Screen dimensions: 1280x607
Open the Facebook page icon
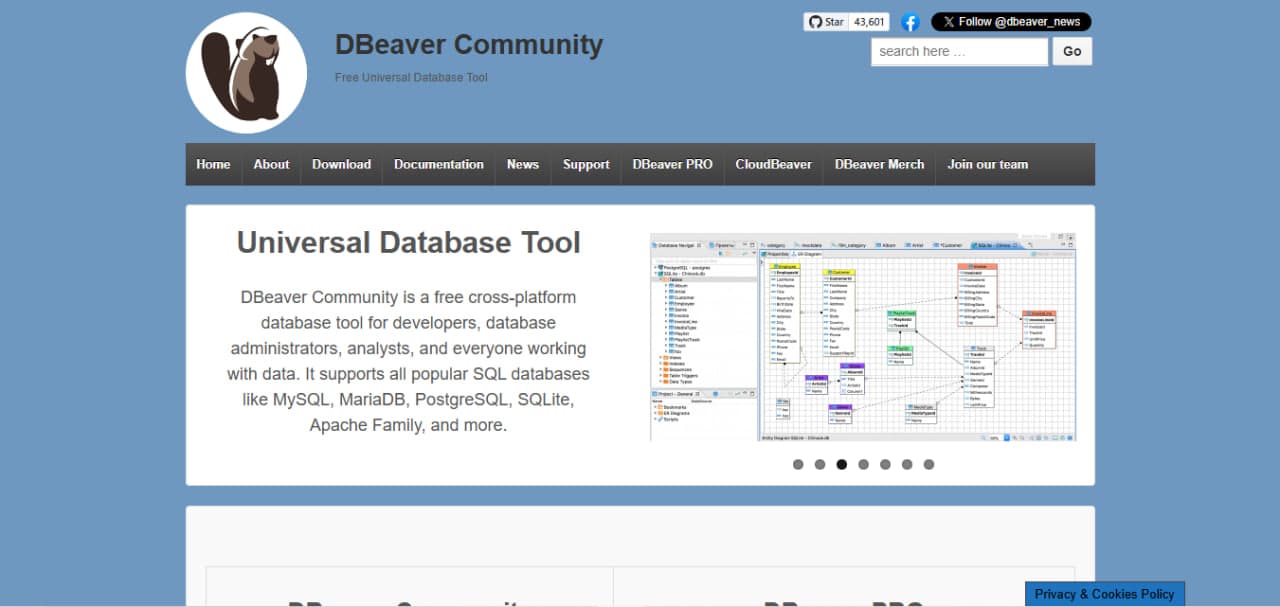pyautogui.click(x=910, y=22)
